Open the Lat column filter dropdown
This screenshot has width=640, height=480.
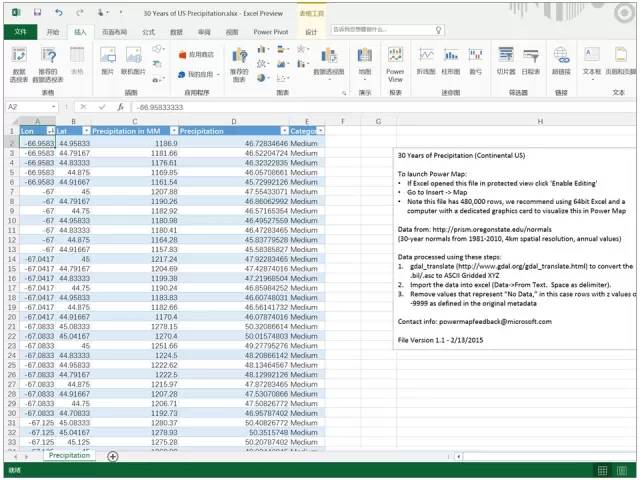pos(87,131)
